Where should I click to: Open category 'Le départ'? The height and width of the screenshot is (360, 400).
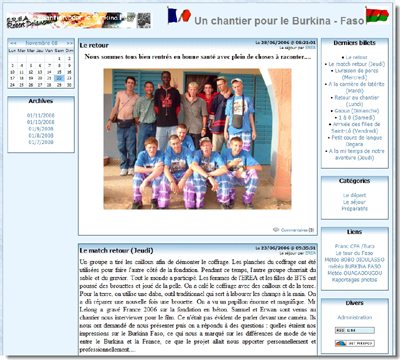[354, 195]
